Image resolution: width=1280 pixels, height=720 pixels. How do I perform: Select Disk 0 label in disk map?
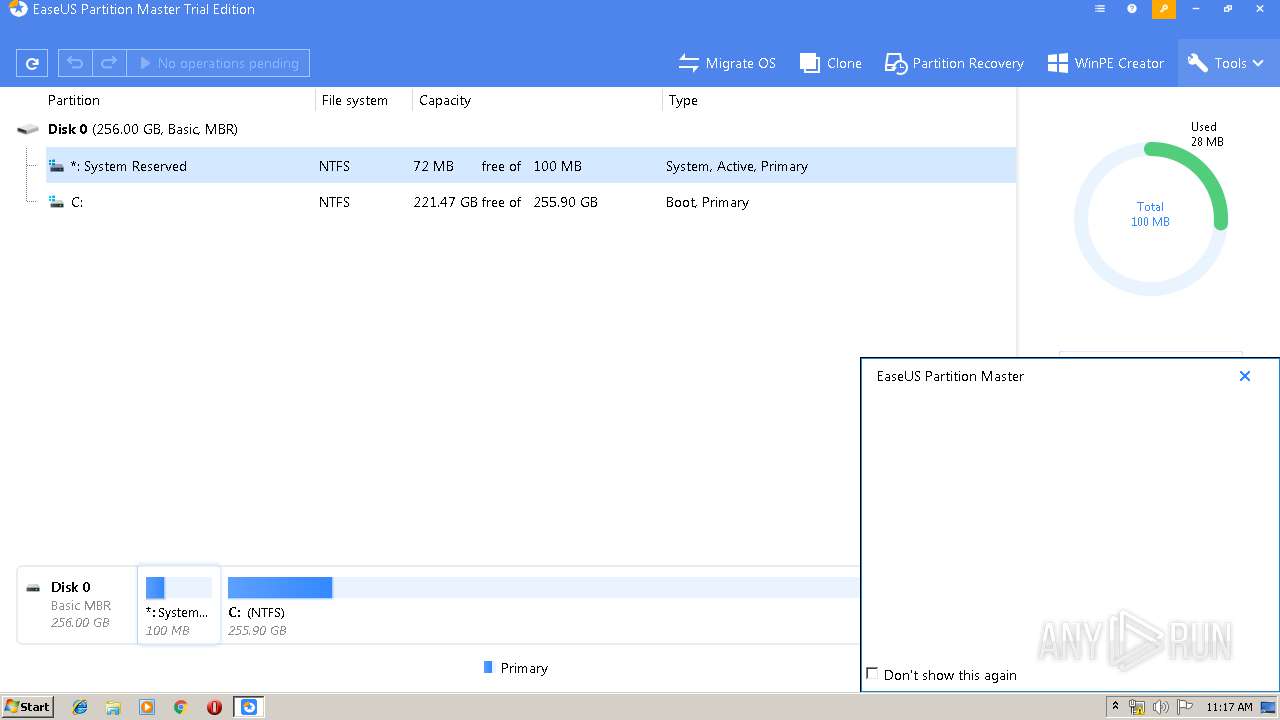click(71, 587)
